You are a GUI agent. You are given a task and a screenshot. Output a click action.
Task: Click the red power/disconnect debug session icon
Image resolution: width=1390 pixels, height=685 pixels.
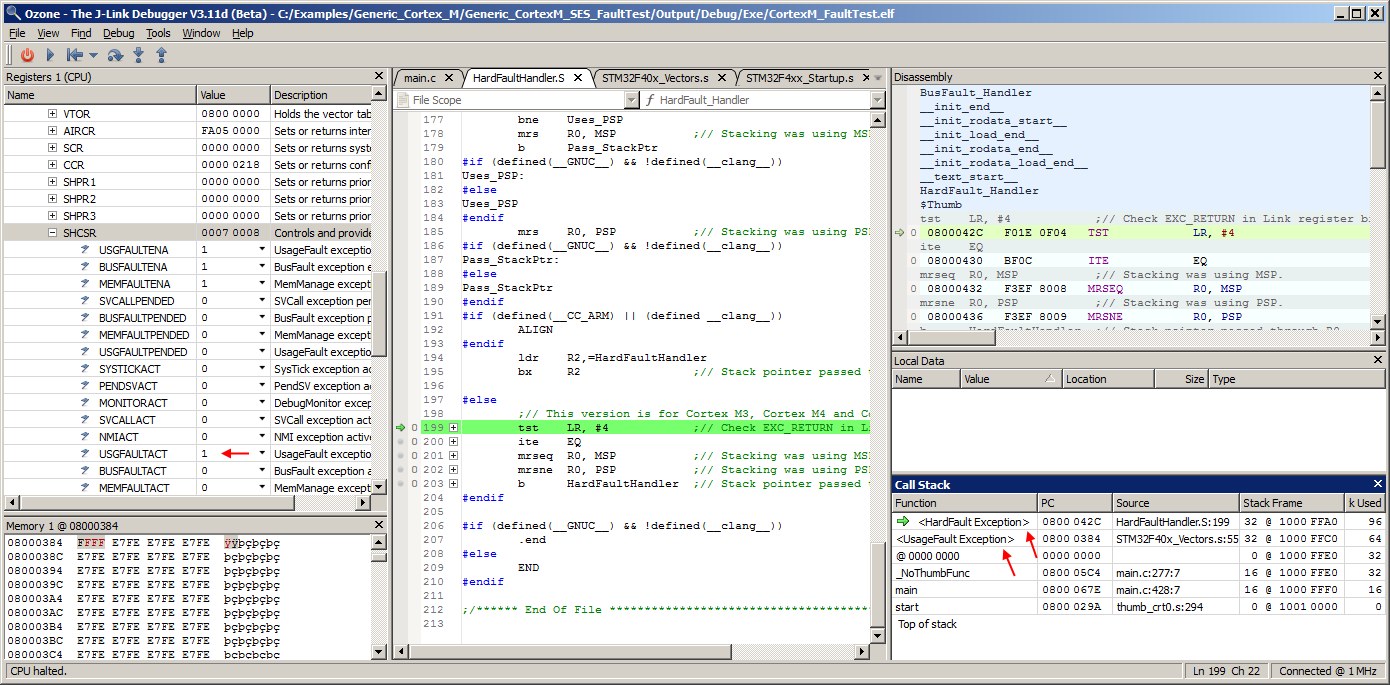click(27, 55)
